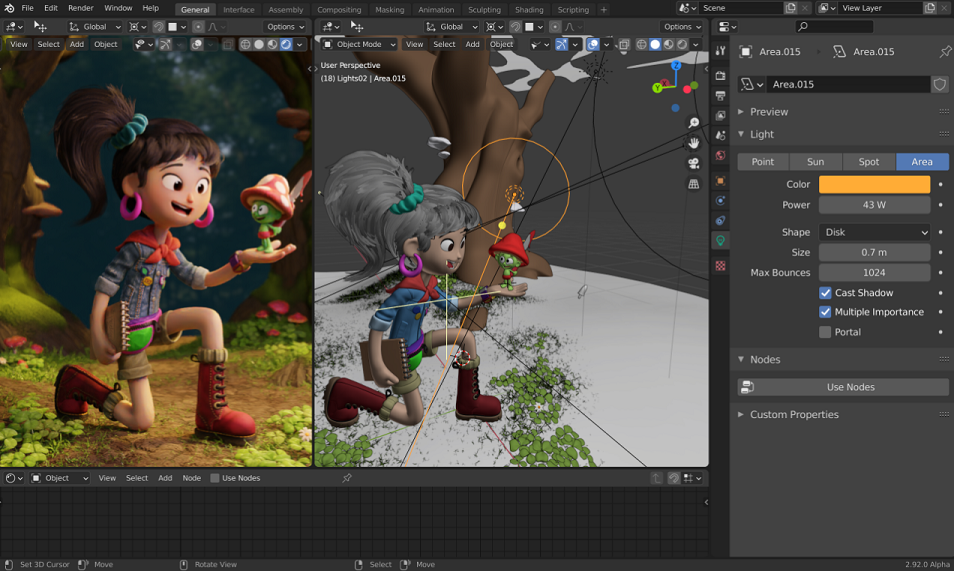Open right viewport Add menu
Viewport: 954px width, 571px height.
tap(473, 44)
